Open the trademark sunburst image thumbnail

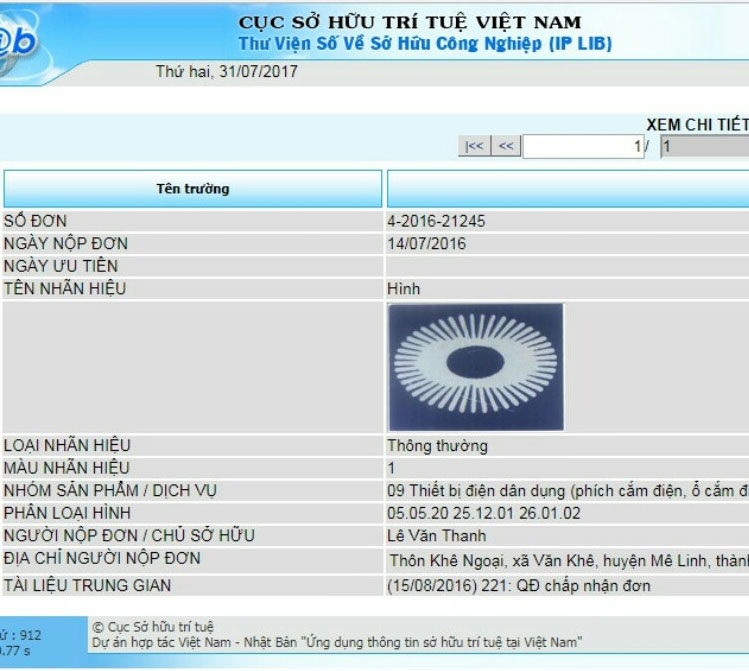[476, 367]
